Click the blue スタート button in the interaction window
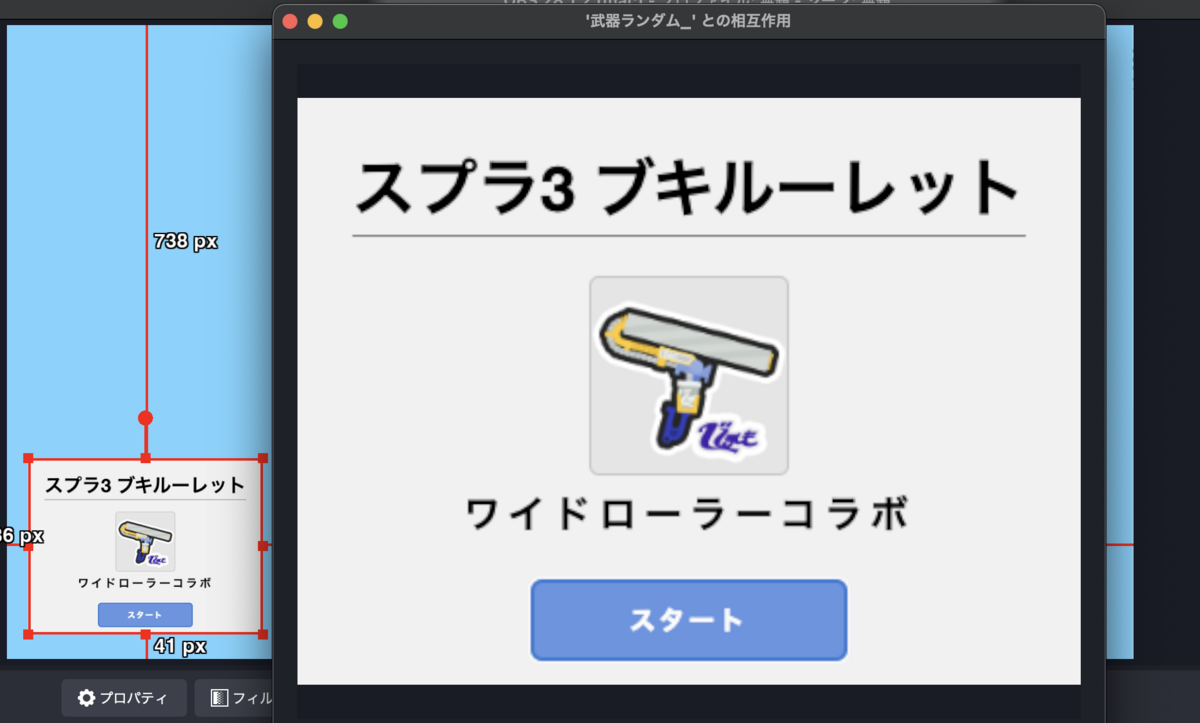Viewport: 1200px width, 723px height. 689,620
